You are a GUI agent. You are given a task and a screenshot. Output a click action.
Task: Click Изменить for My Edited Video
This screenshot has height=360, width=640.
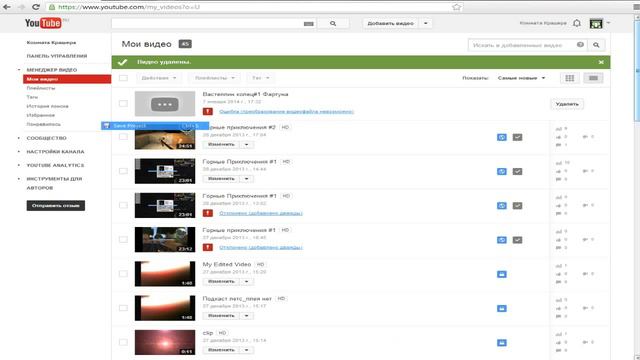(221, 282)
